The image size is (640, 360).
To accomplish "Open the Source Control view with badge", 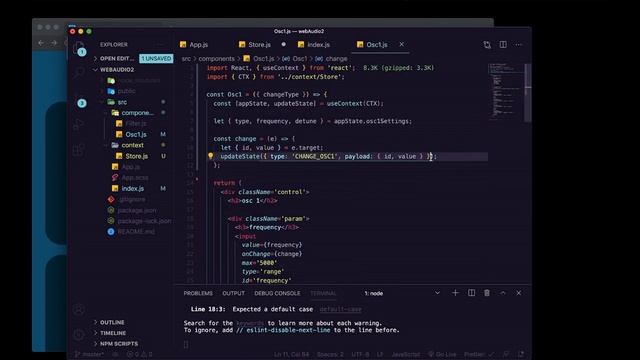I will coord(80,100).
